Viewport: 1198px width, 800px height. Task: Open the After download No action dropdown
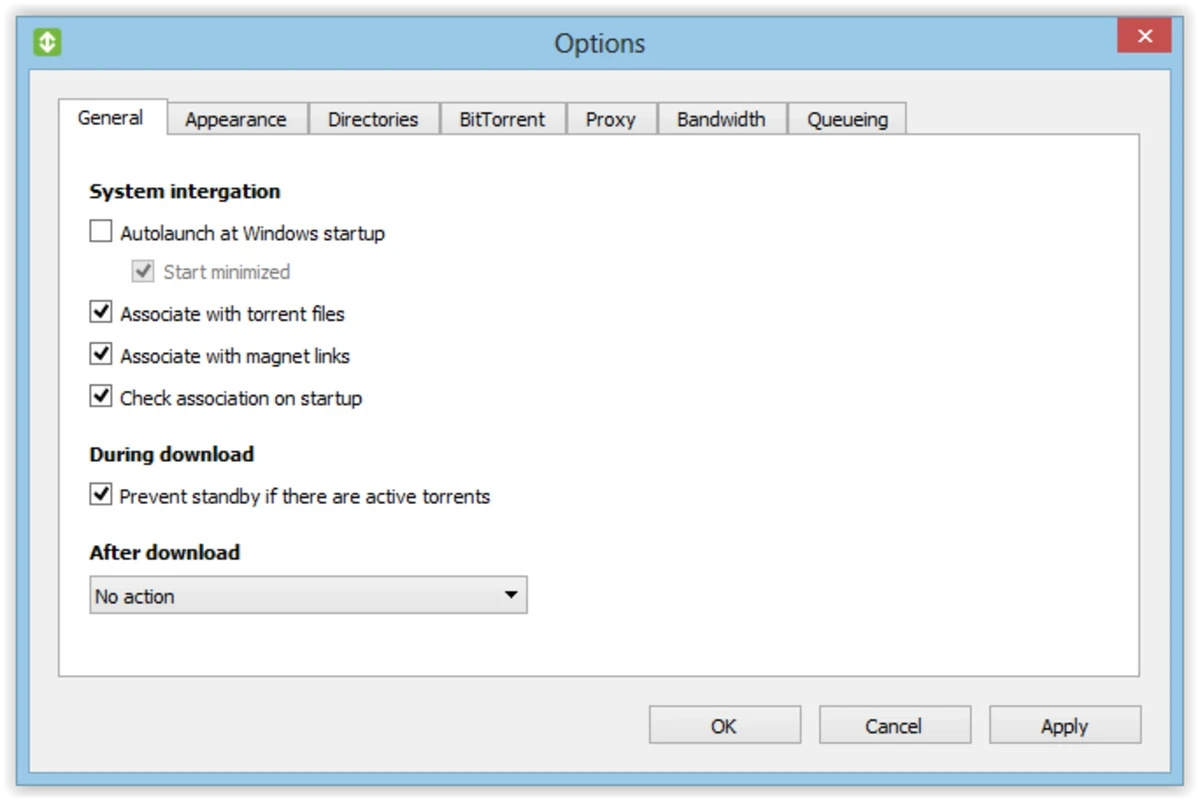pyautogui.click(x=308, y=595)
